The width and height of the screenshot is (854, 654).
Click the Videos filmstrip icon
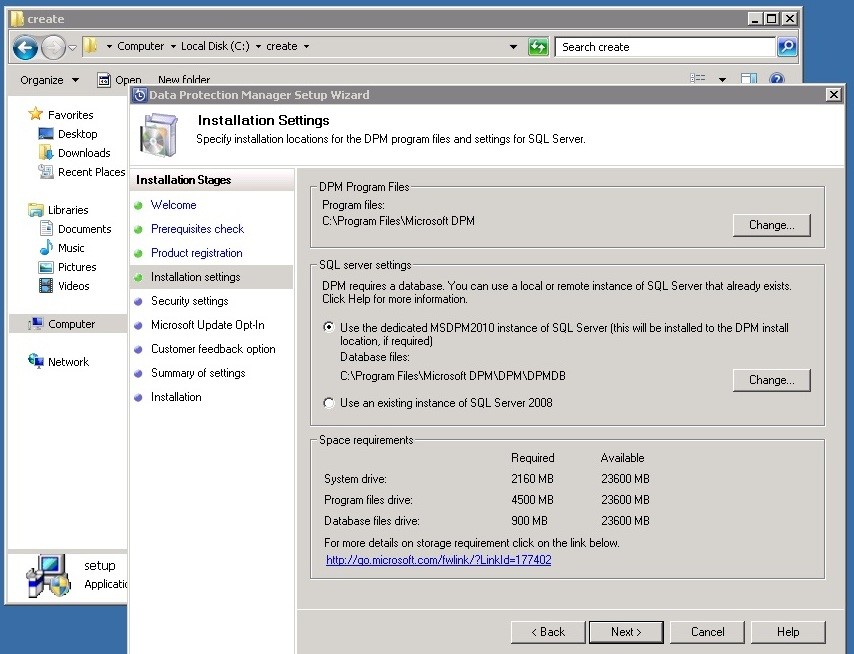46,286
